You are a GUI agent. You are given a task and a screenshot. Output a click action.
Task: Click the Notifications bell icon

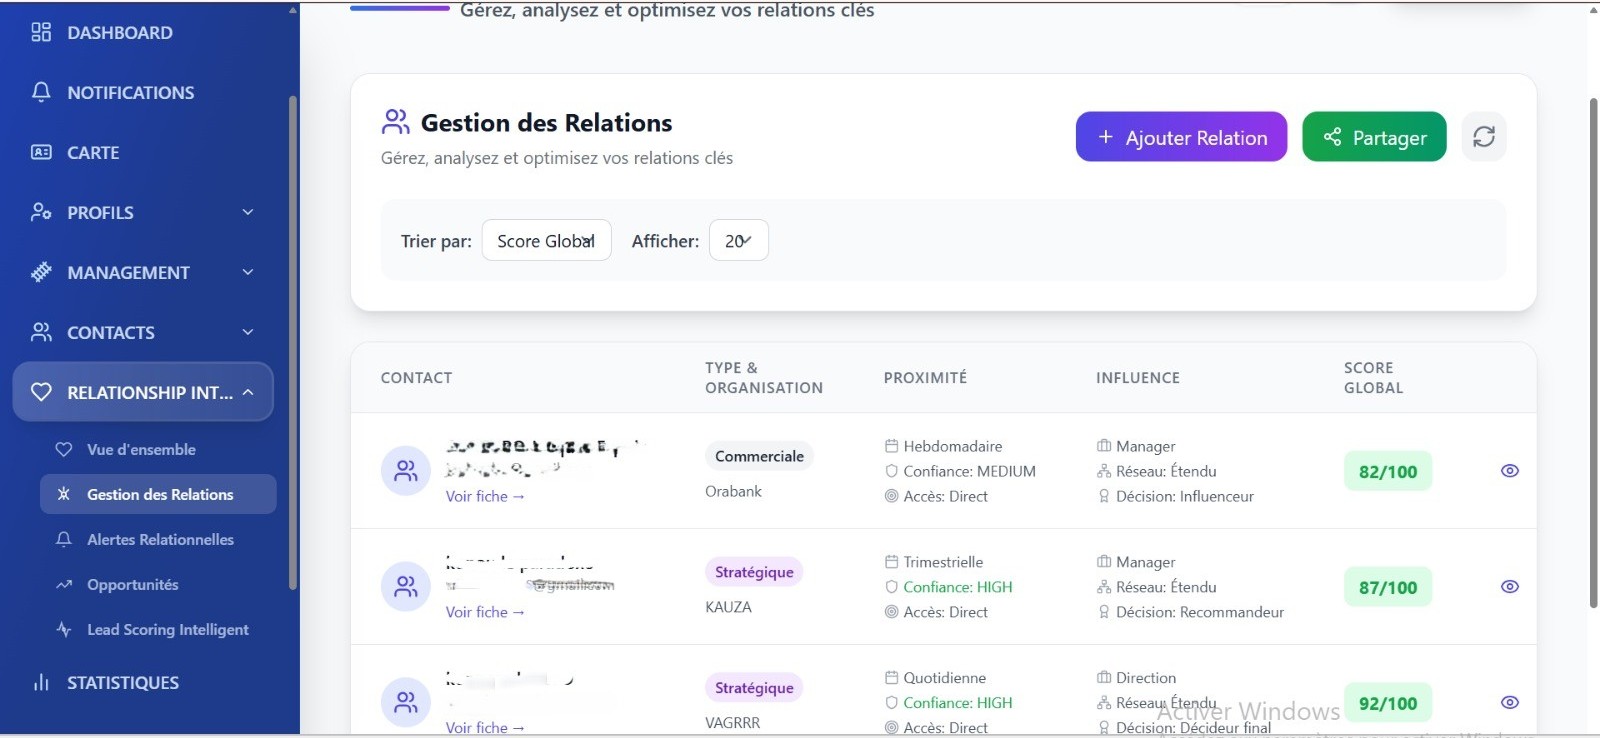click(x=41, y=93)
